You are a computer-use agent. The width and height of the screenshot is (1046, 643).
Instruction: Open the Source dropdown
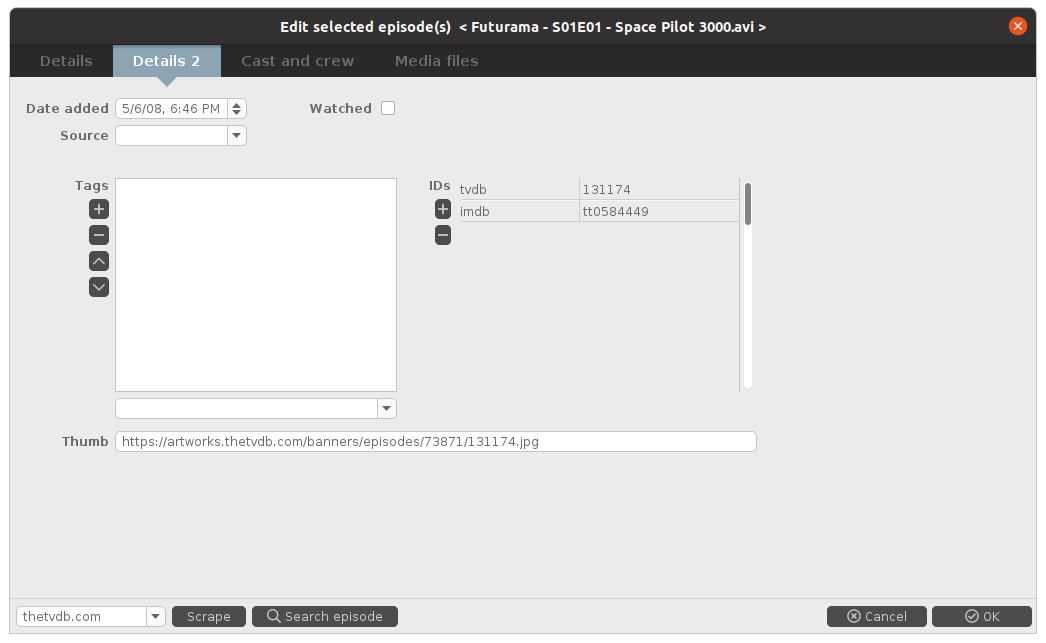coord(237,135)
